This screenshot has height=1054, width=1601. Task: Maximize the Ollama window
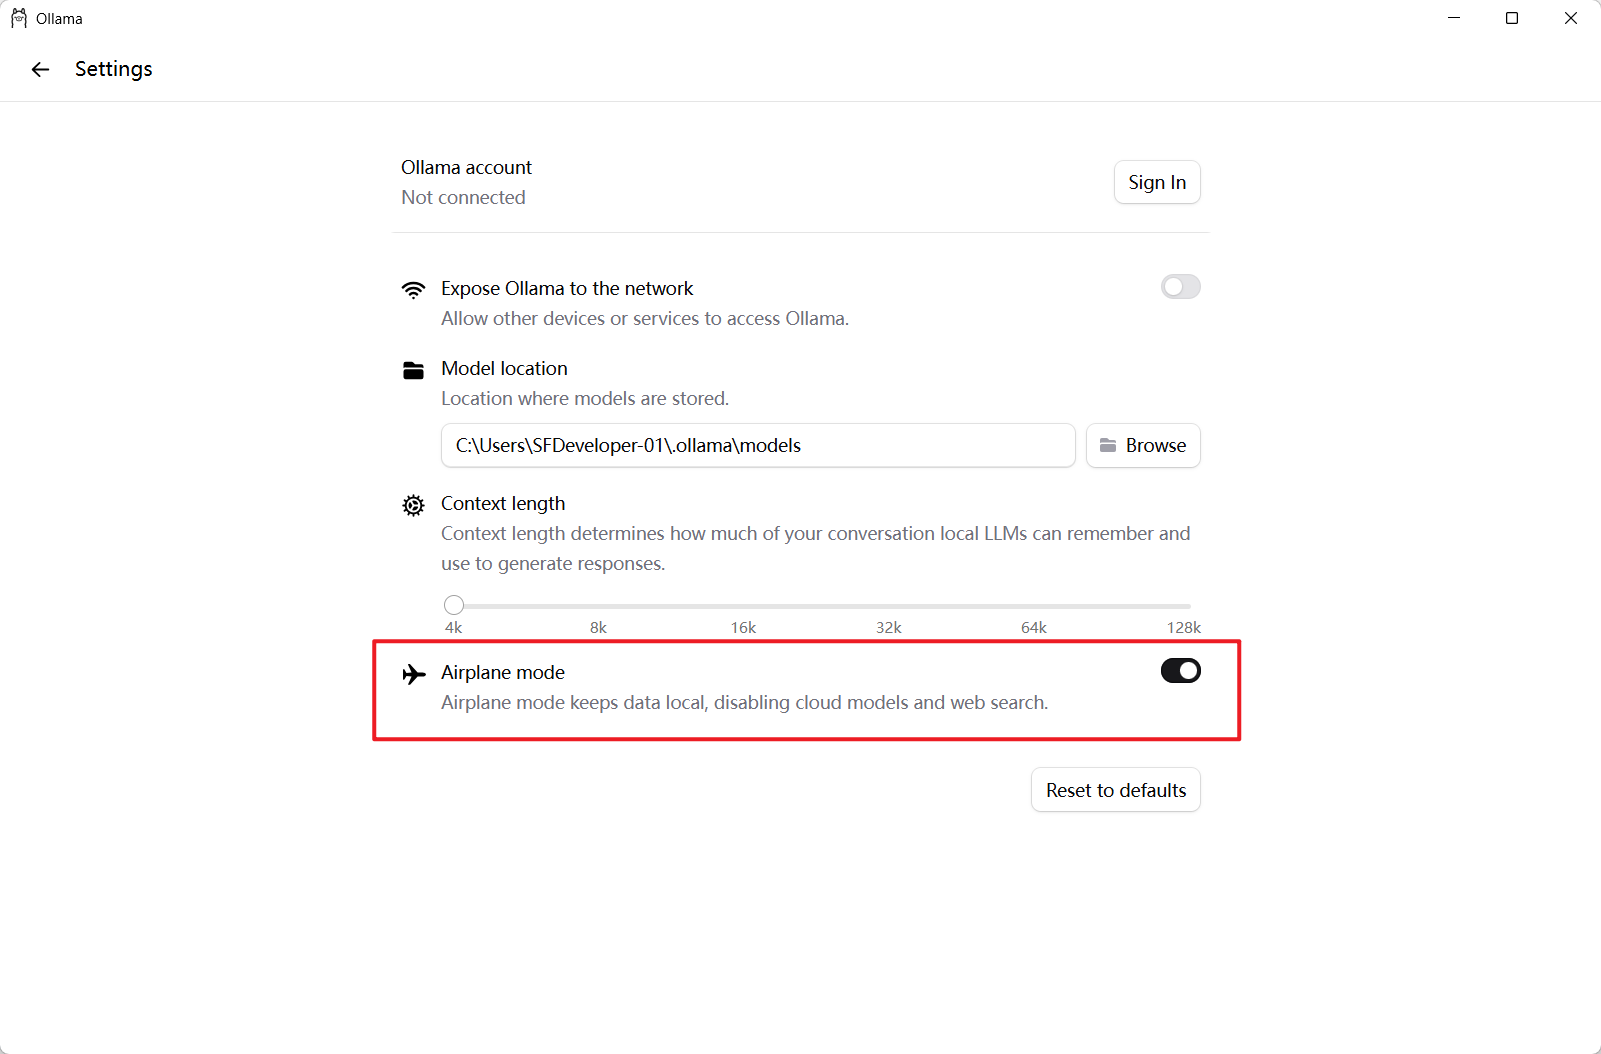click(1512, 18)
